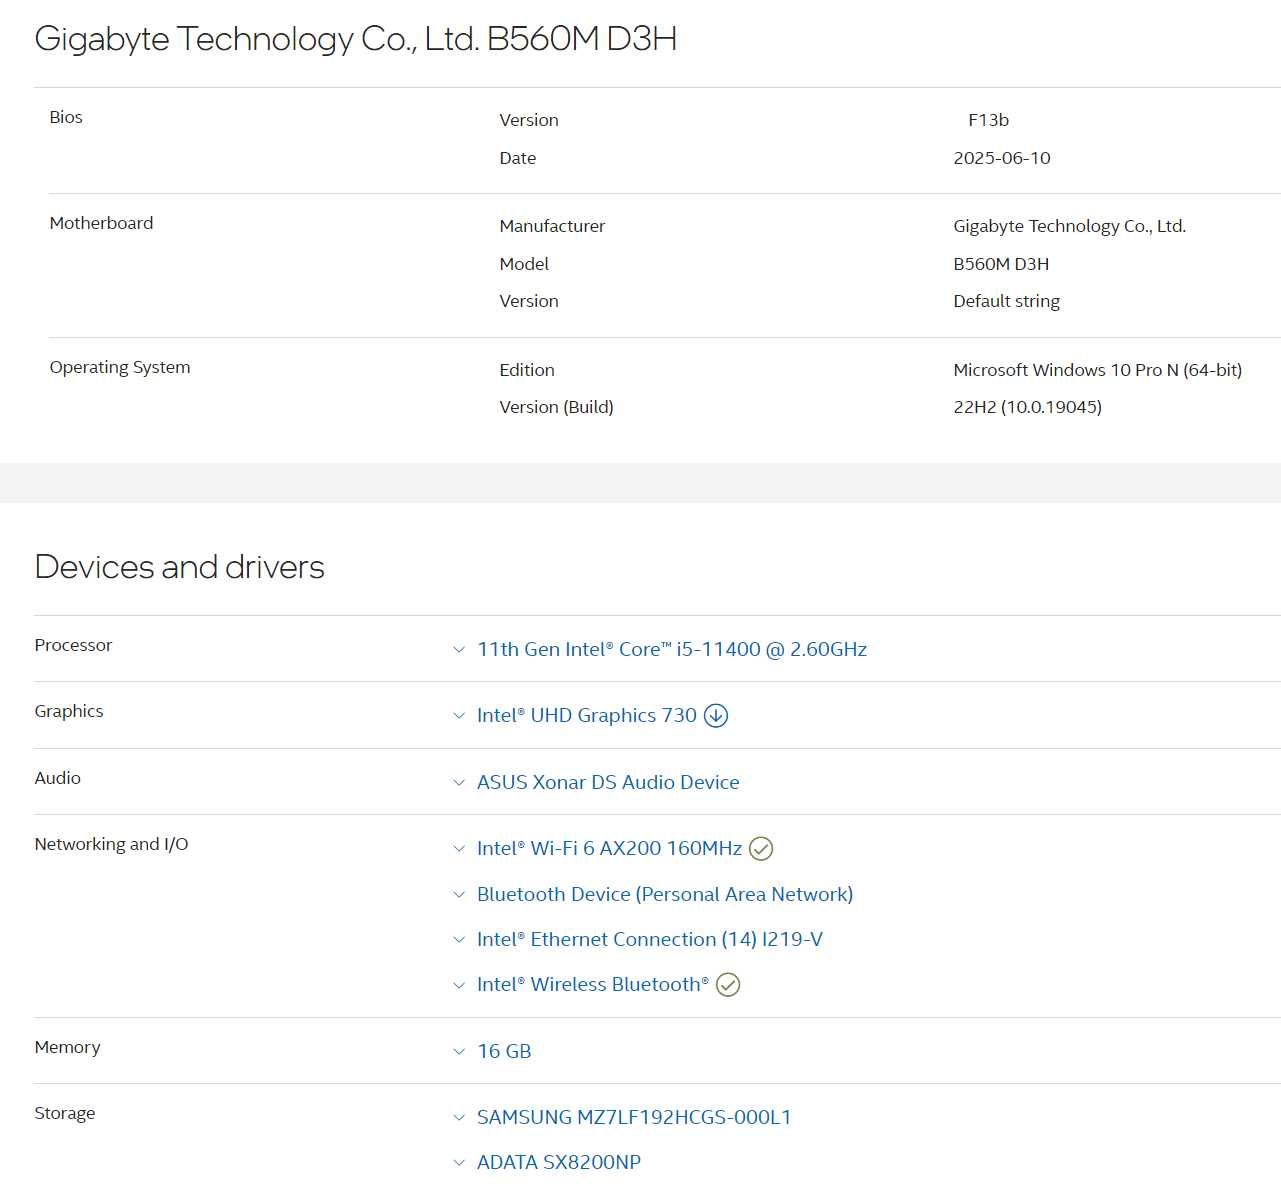This screenshot has height=1201, width=1281.
Task: Click the Date field label under Bios
Action: [518, 158]
